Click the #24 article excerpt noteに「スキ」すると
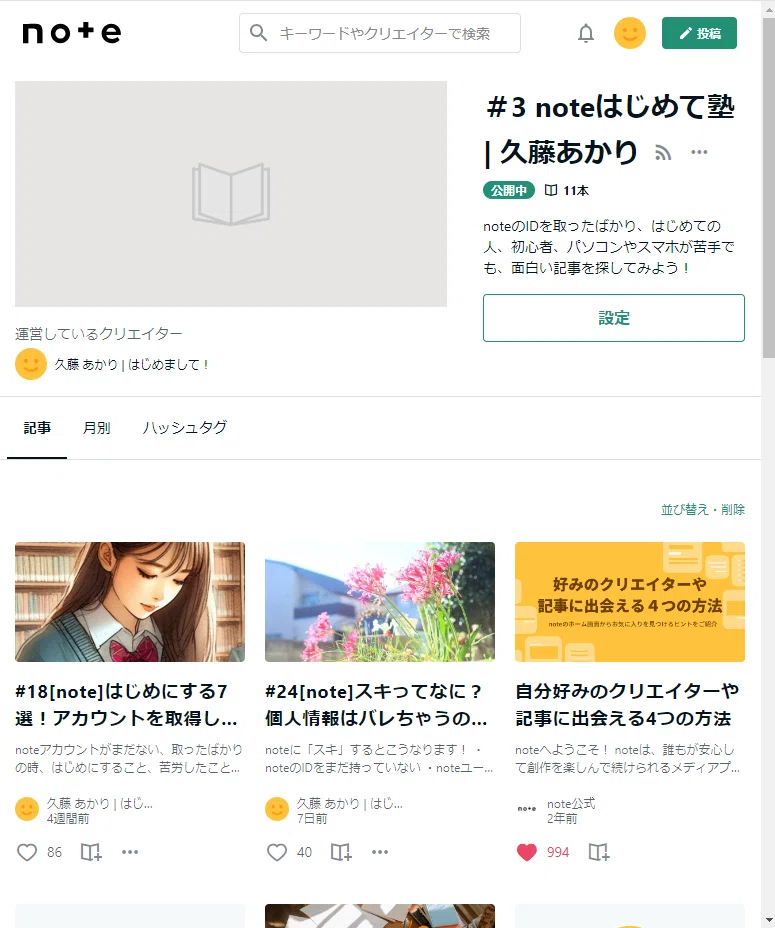This screenshot has height=928, width=775. (379, 759)
